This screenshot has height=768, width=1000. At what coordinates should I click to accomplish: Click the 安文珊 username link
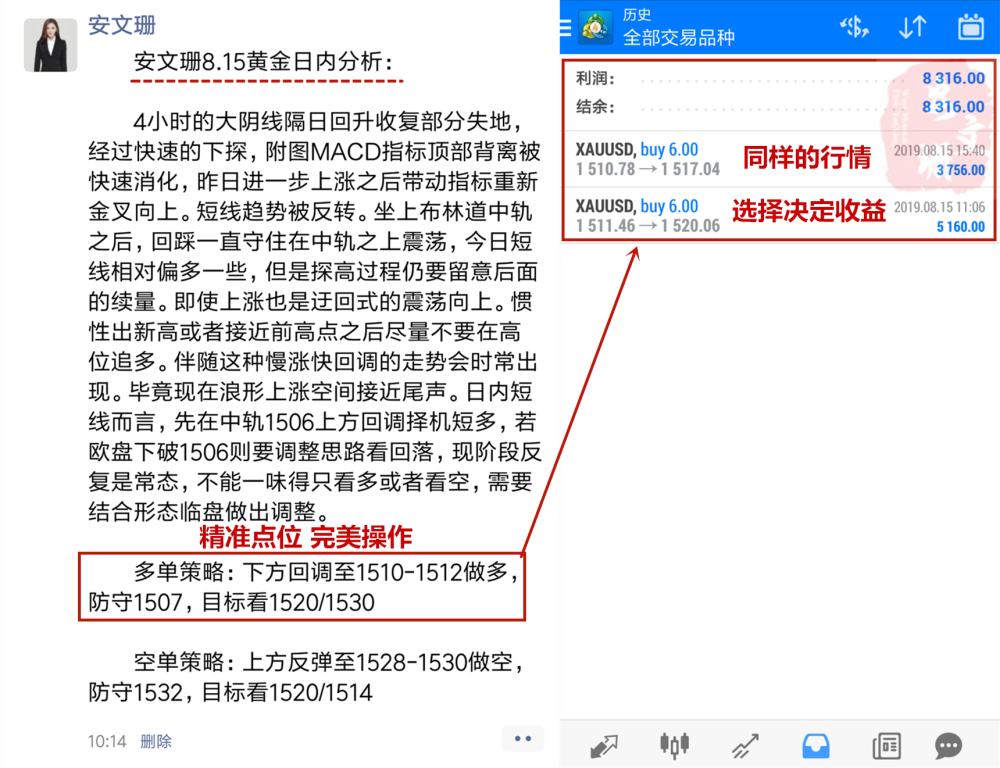pos(121,25)
